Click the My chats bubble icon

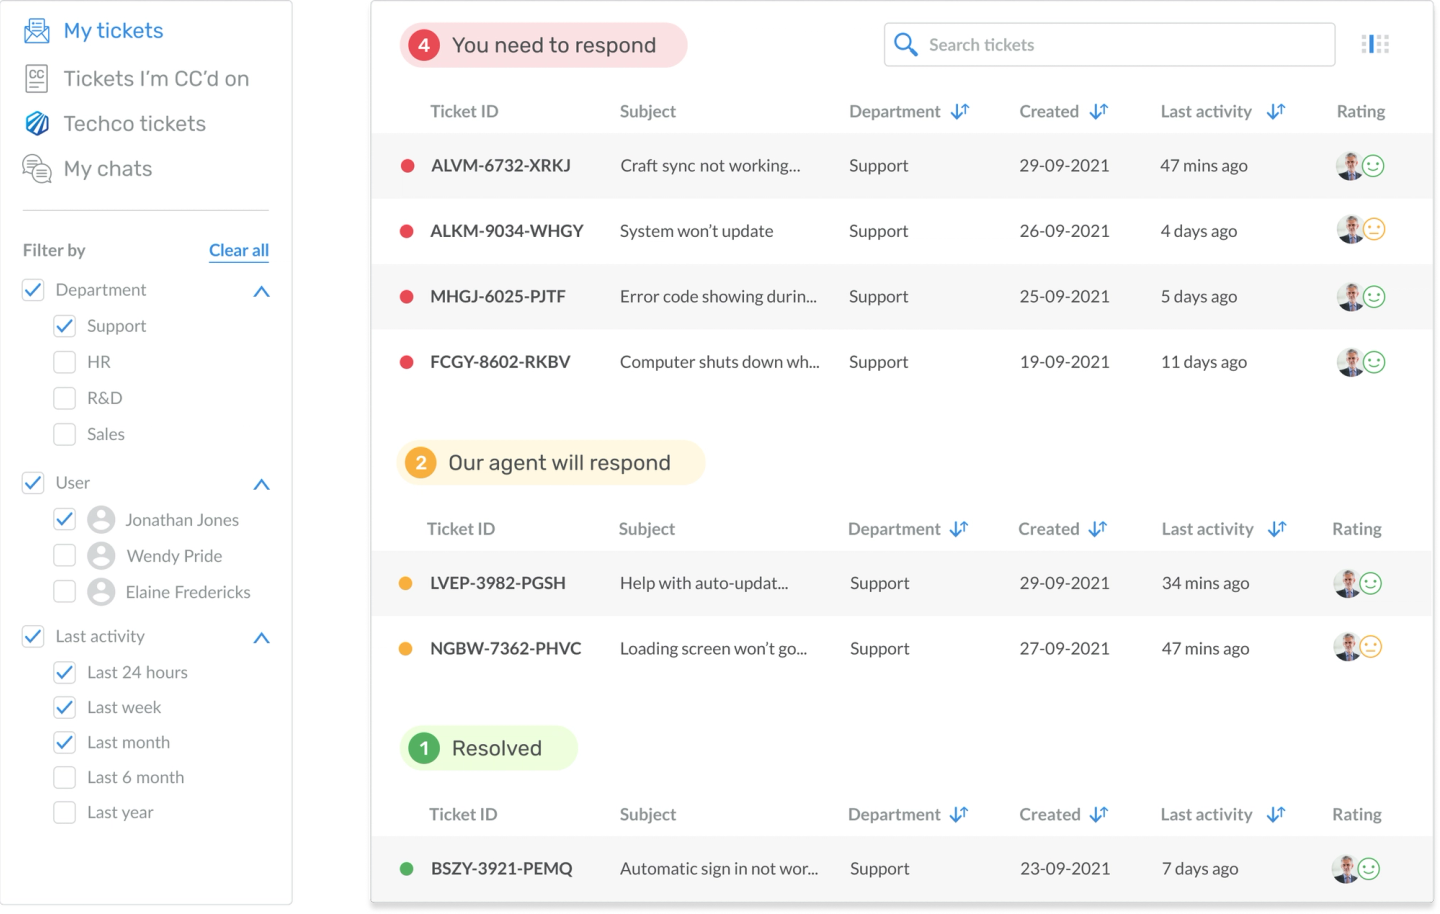37,169
